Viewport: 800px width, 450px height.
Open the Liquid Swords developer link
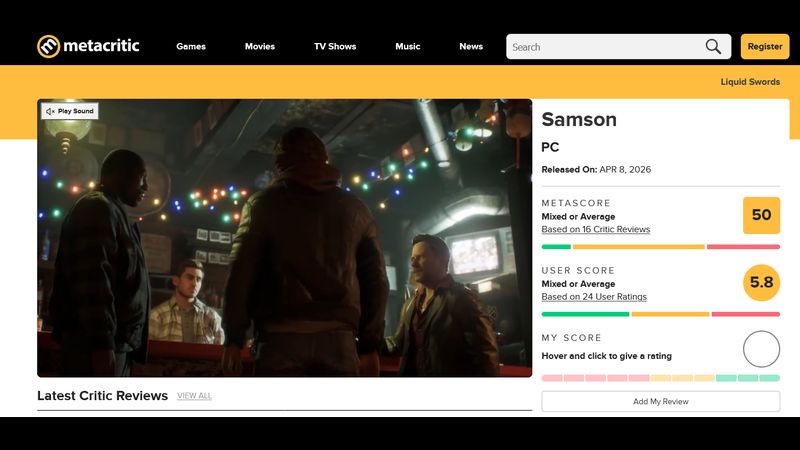click(x=750, y=82)
